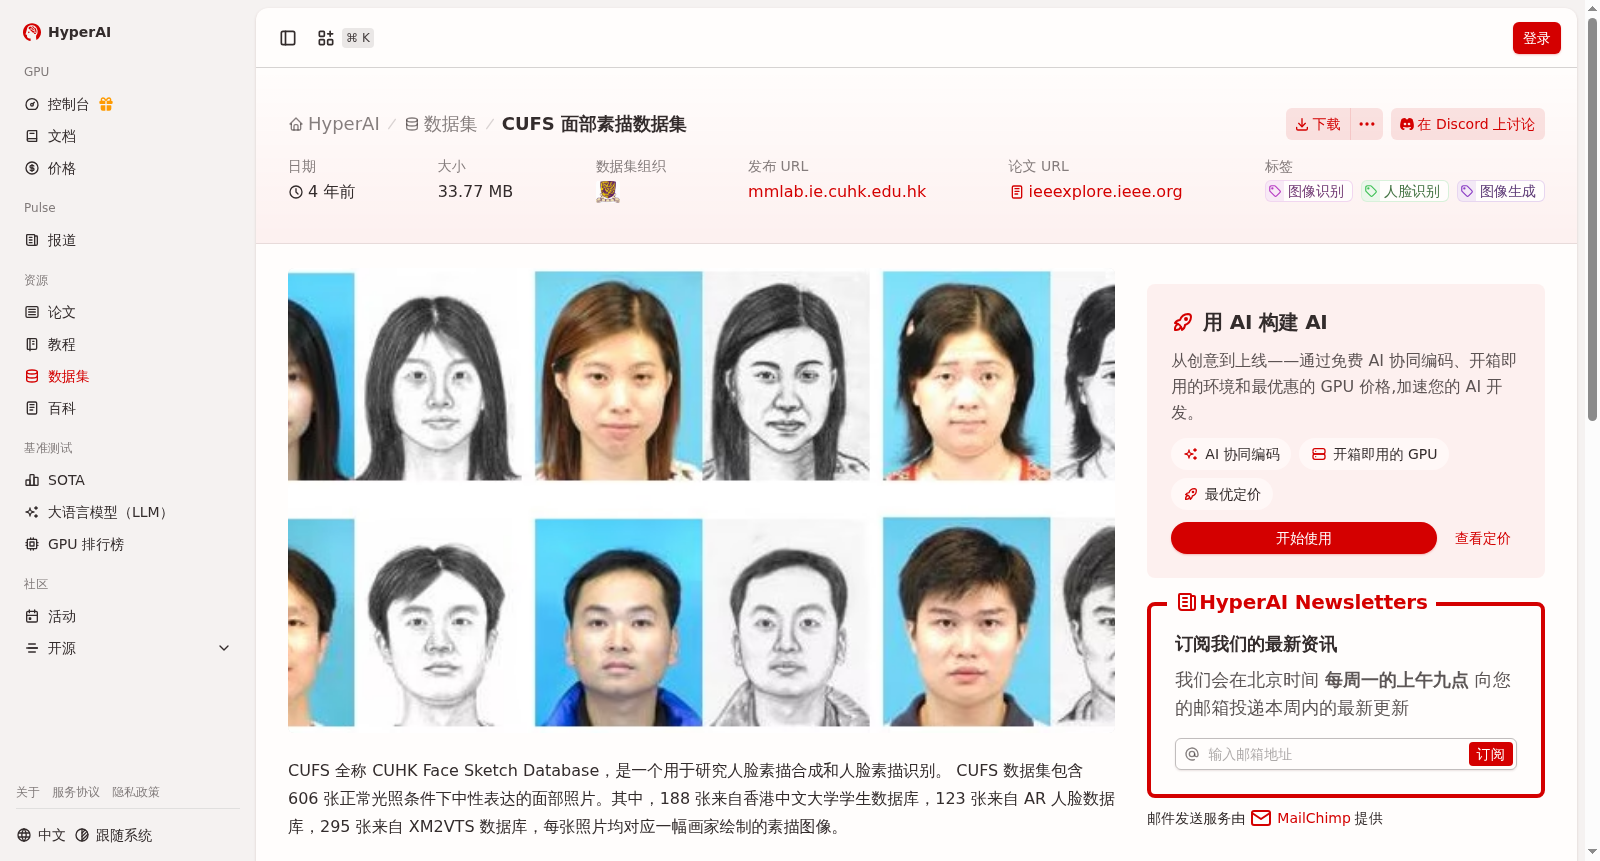This screenshot has height=861, width=1600.
Task: Click the 开始使用 button
Action: [x=1304, y=538]
